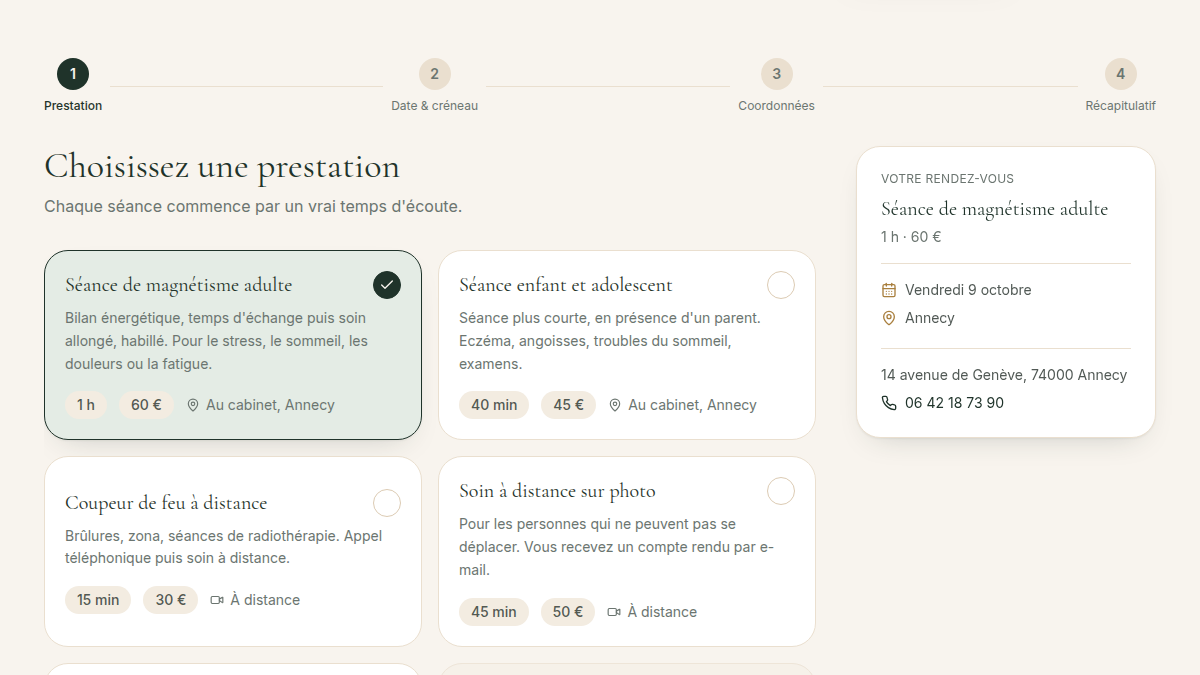This screenshot has width=1200, height=675.
Task: Click the 45 € price chip
Action: 569,405
